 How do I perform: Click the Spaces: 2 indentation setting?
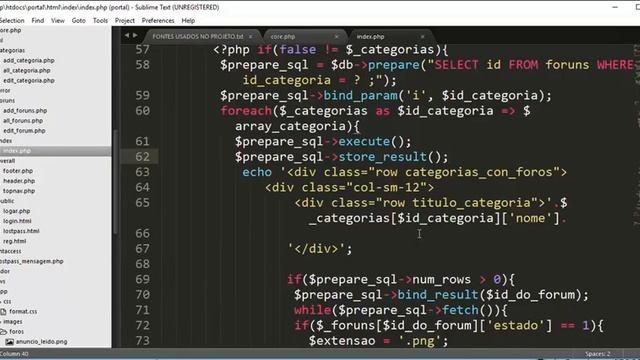[x=597, y=353]
